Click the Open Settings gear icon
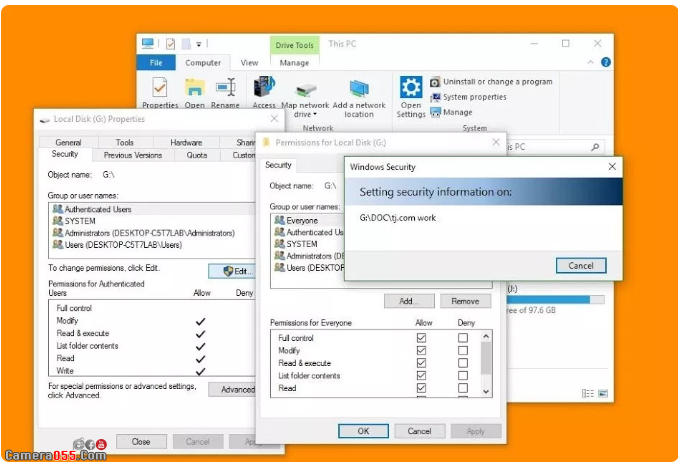 pos(411,87)
